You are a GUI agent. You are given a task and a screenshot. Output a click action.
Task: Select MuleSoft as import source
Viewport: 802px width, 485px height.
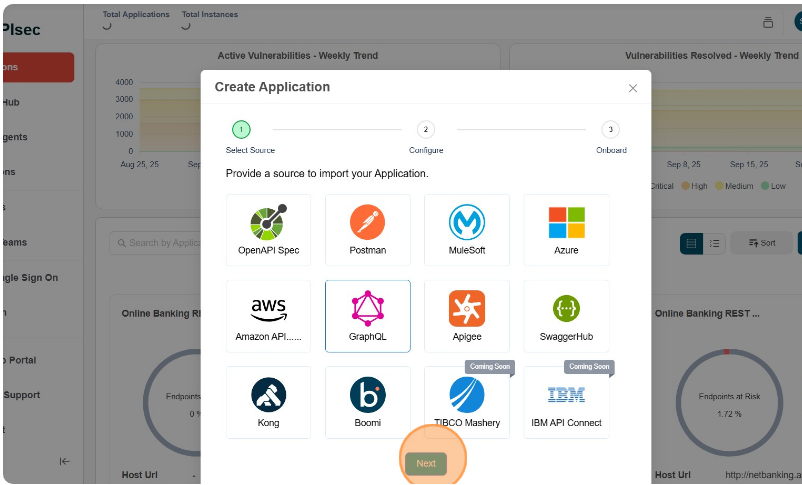point(466,230)
